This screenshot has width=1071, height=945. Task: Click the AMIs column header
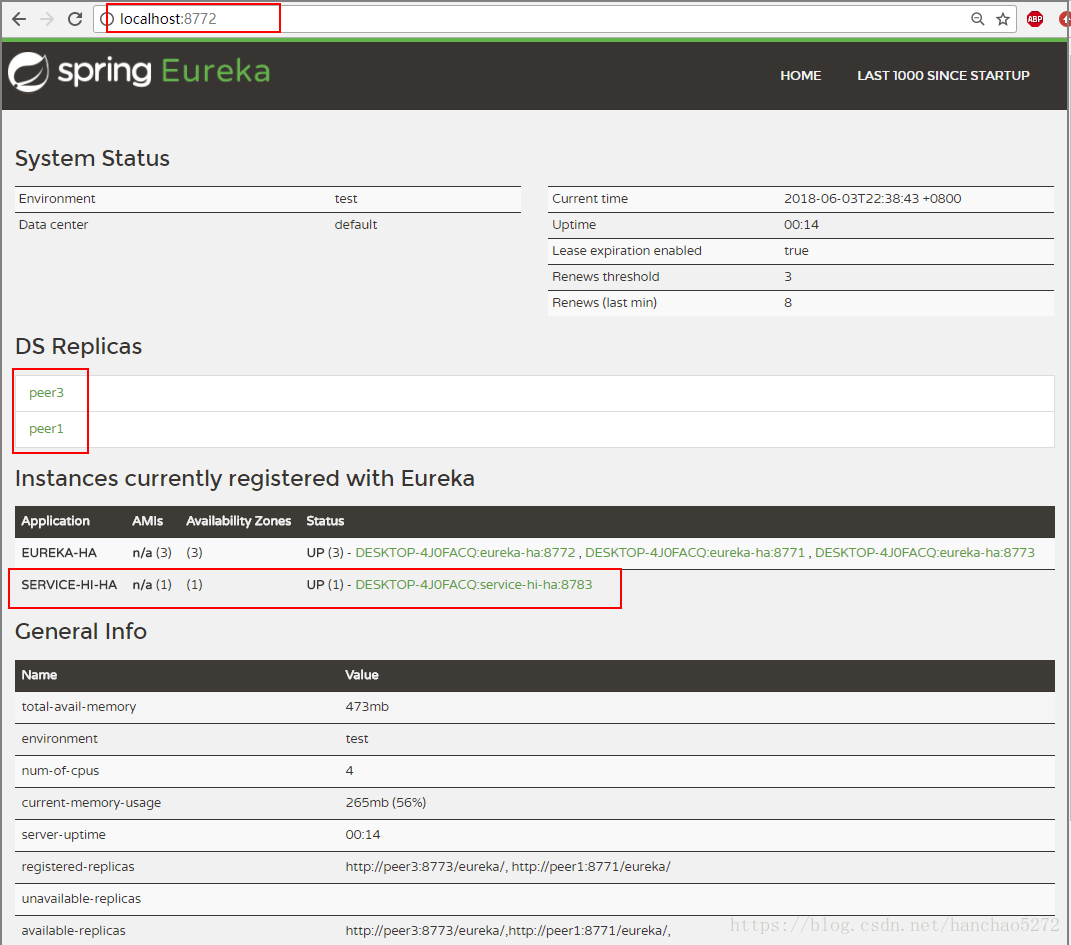coord(148,521)
